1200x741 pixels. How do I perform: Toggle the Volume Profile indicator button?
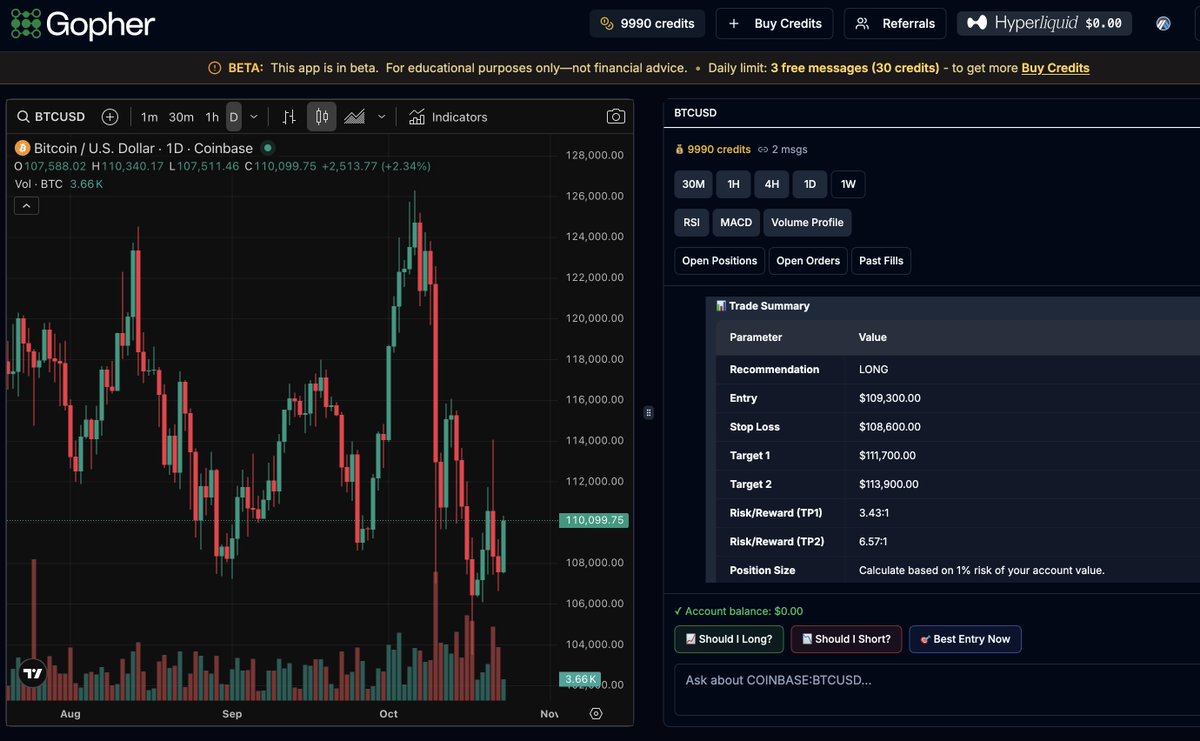(x=807, y=222)
